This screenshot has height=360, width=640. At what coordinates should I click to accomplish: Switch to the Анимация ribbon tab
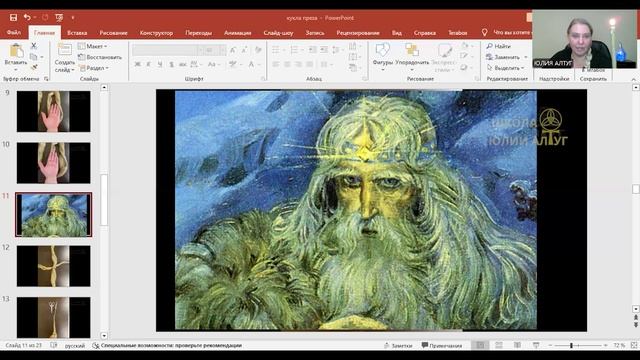coord(238,33)
